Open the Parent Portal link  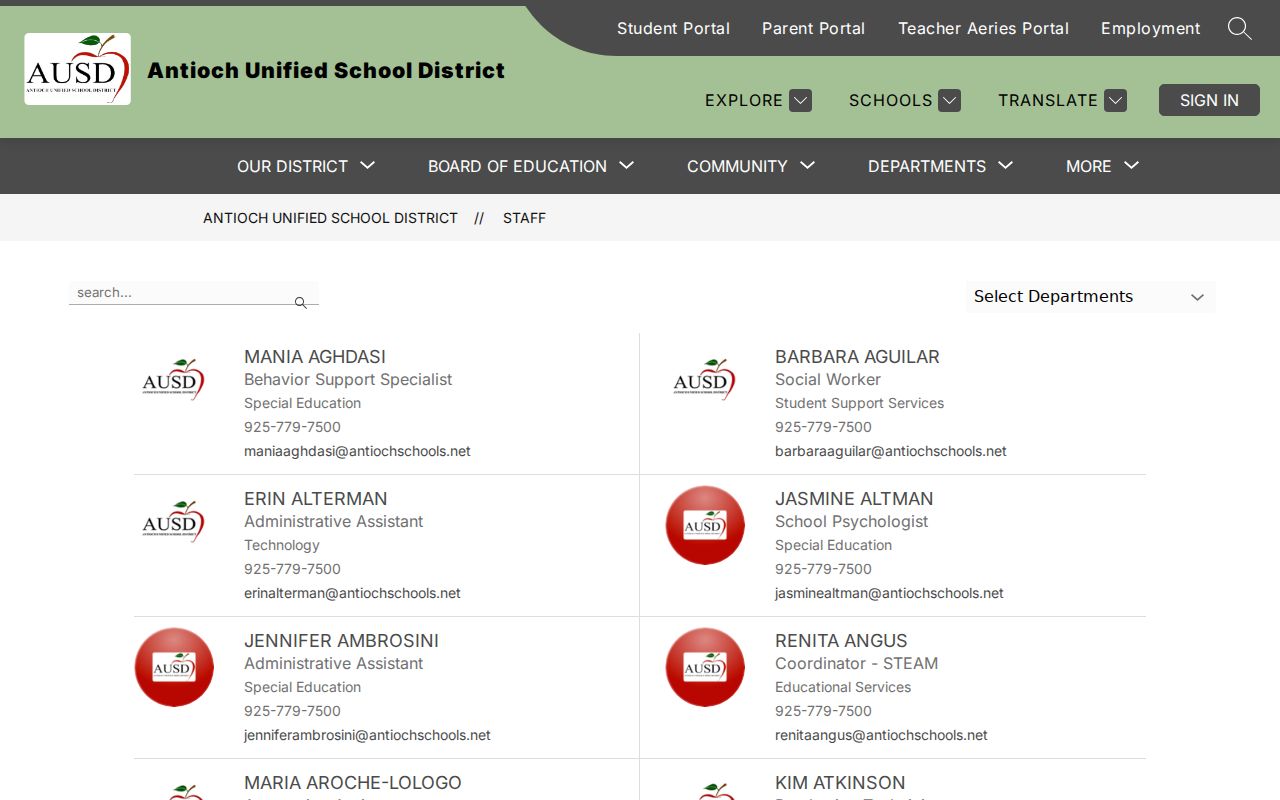click(813, 28)
